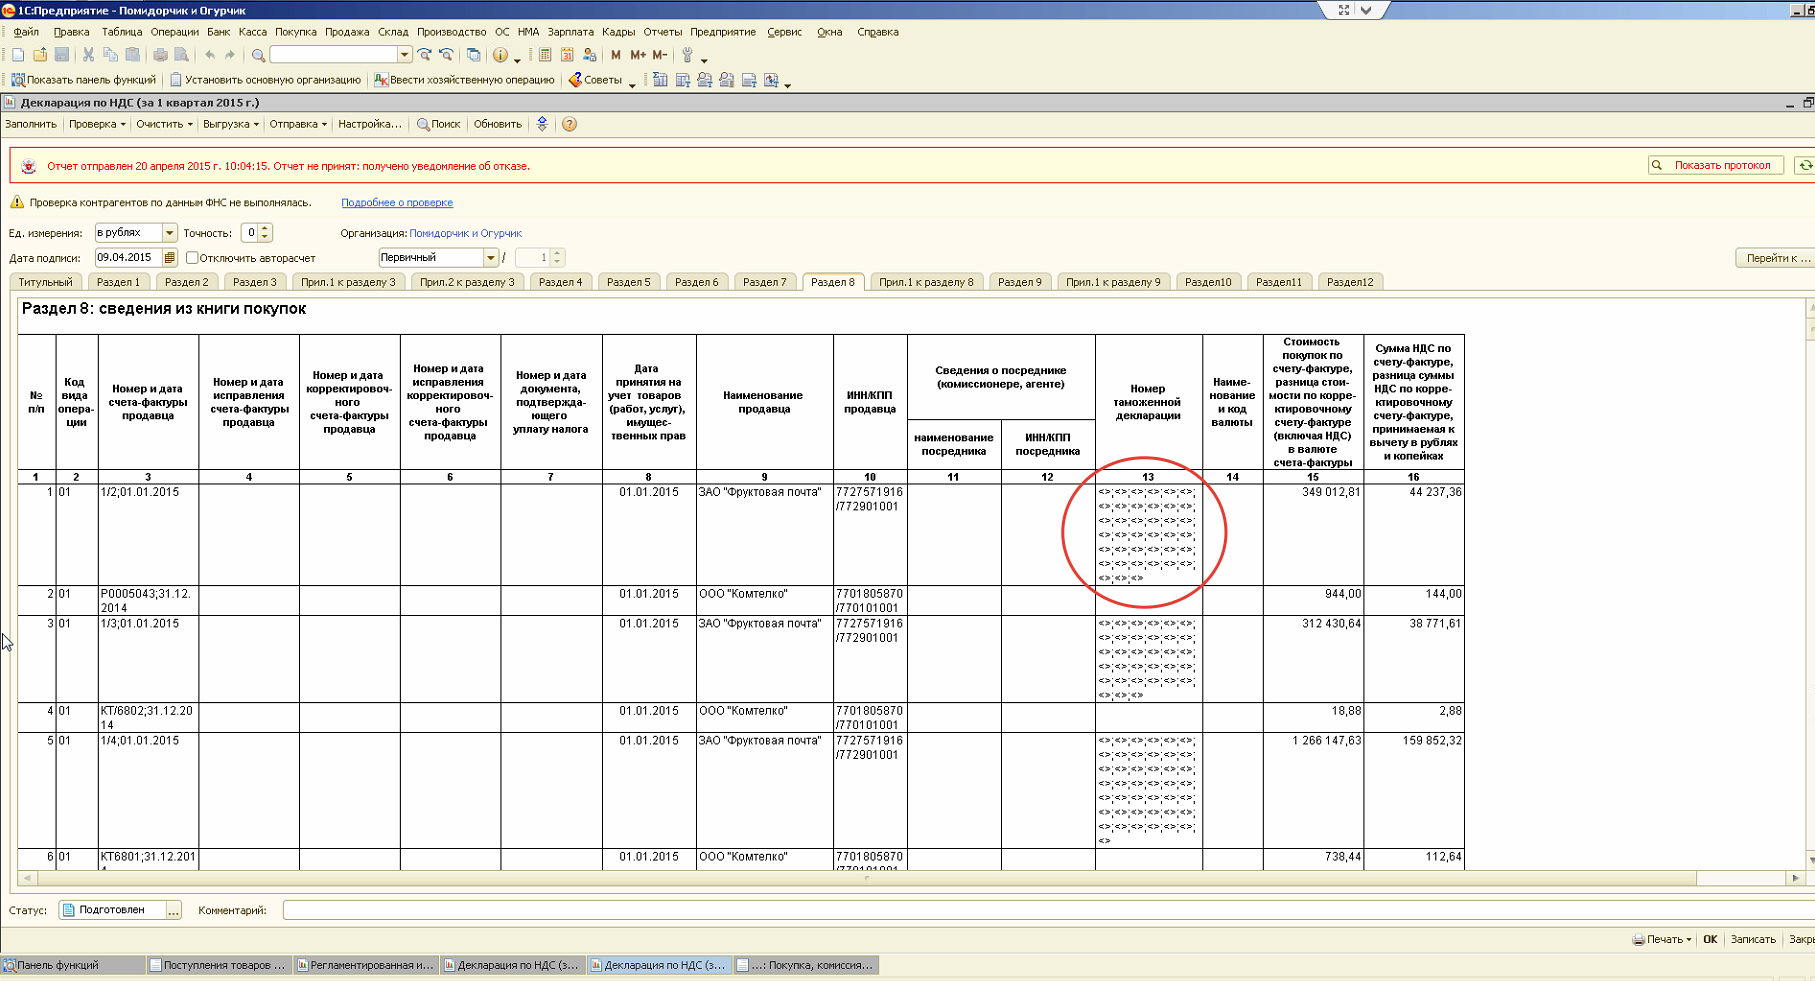Follow the Подробнее о проверке link
The width and height of the screenshot is (1815, 981).
397,203
